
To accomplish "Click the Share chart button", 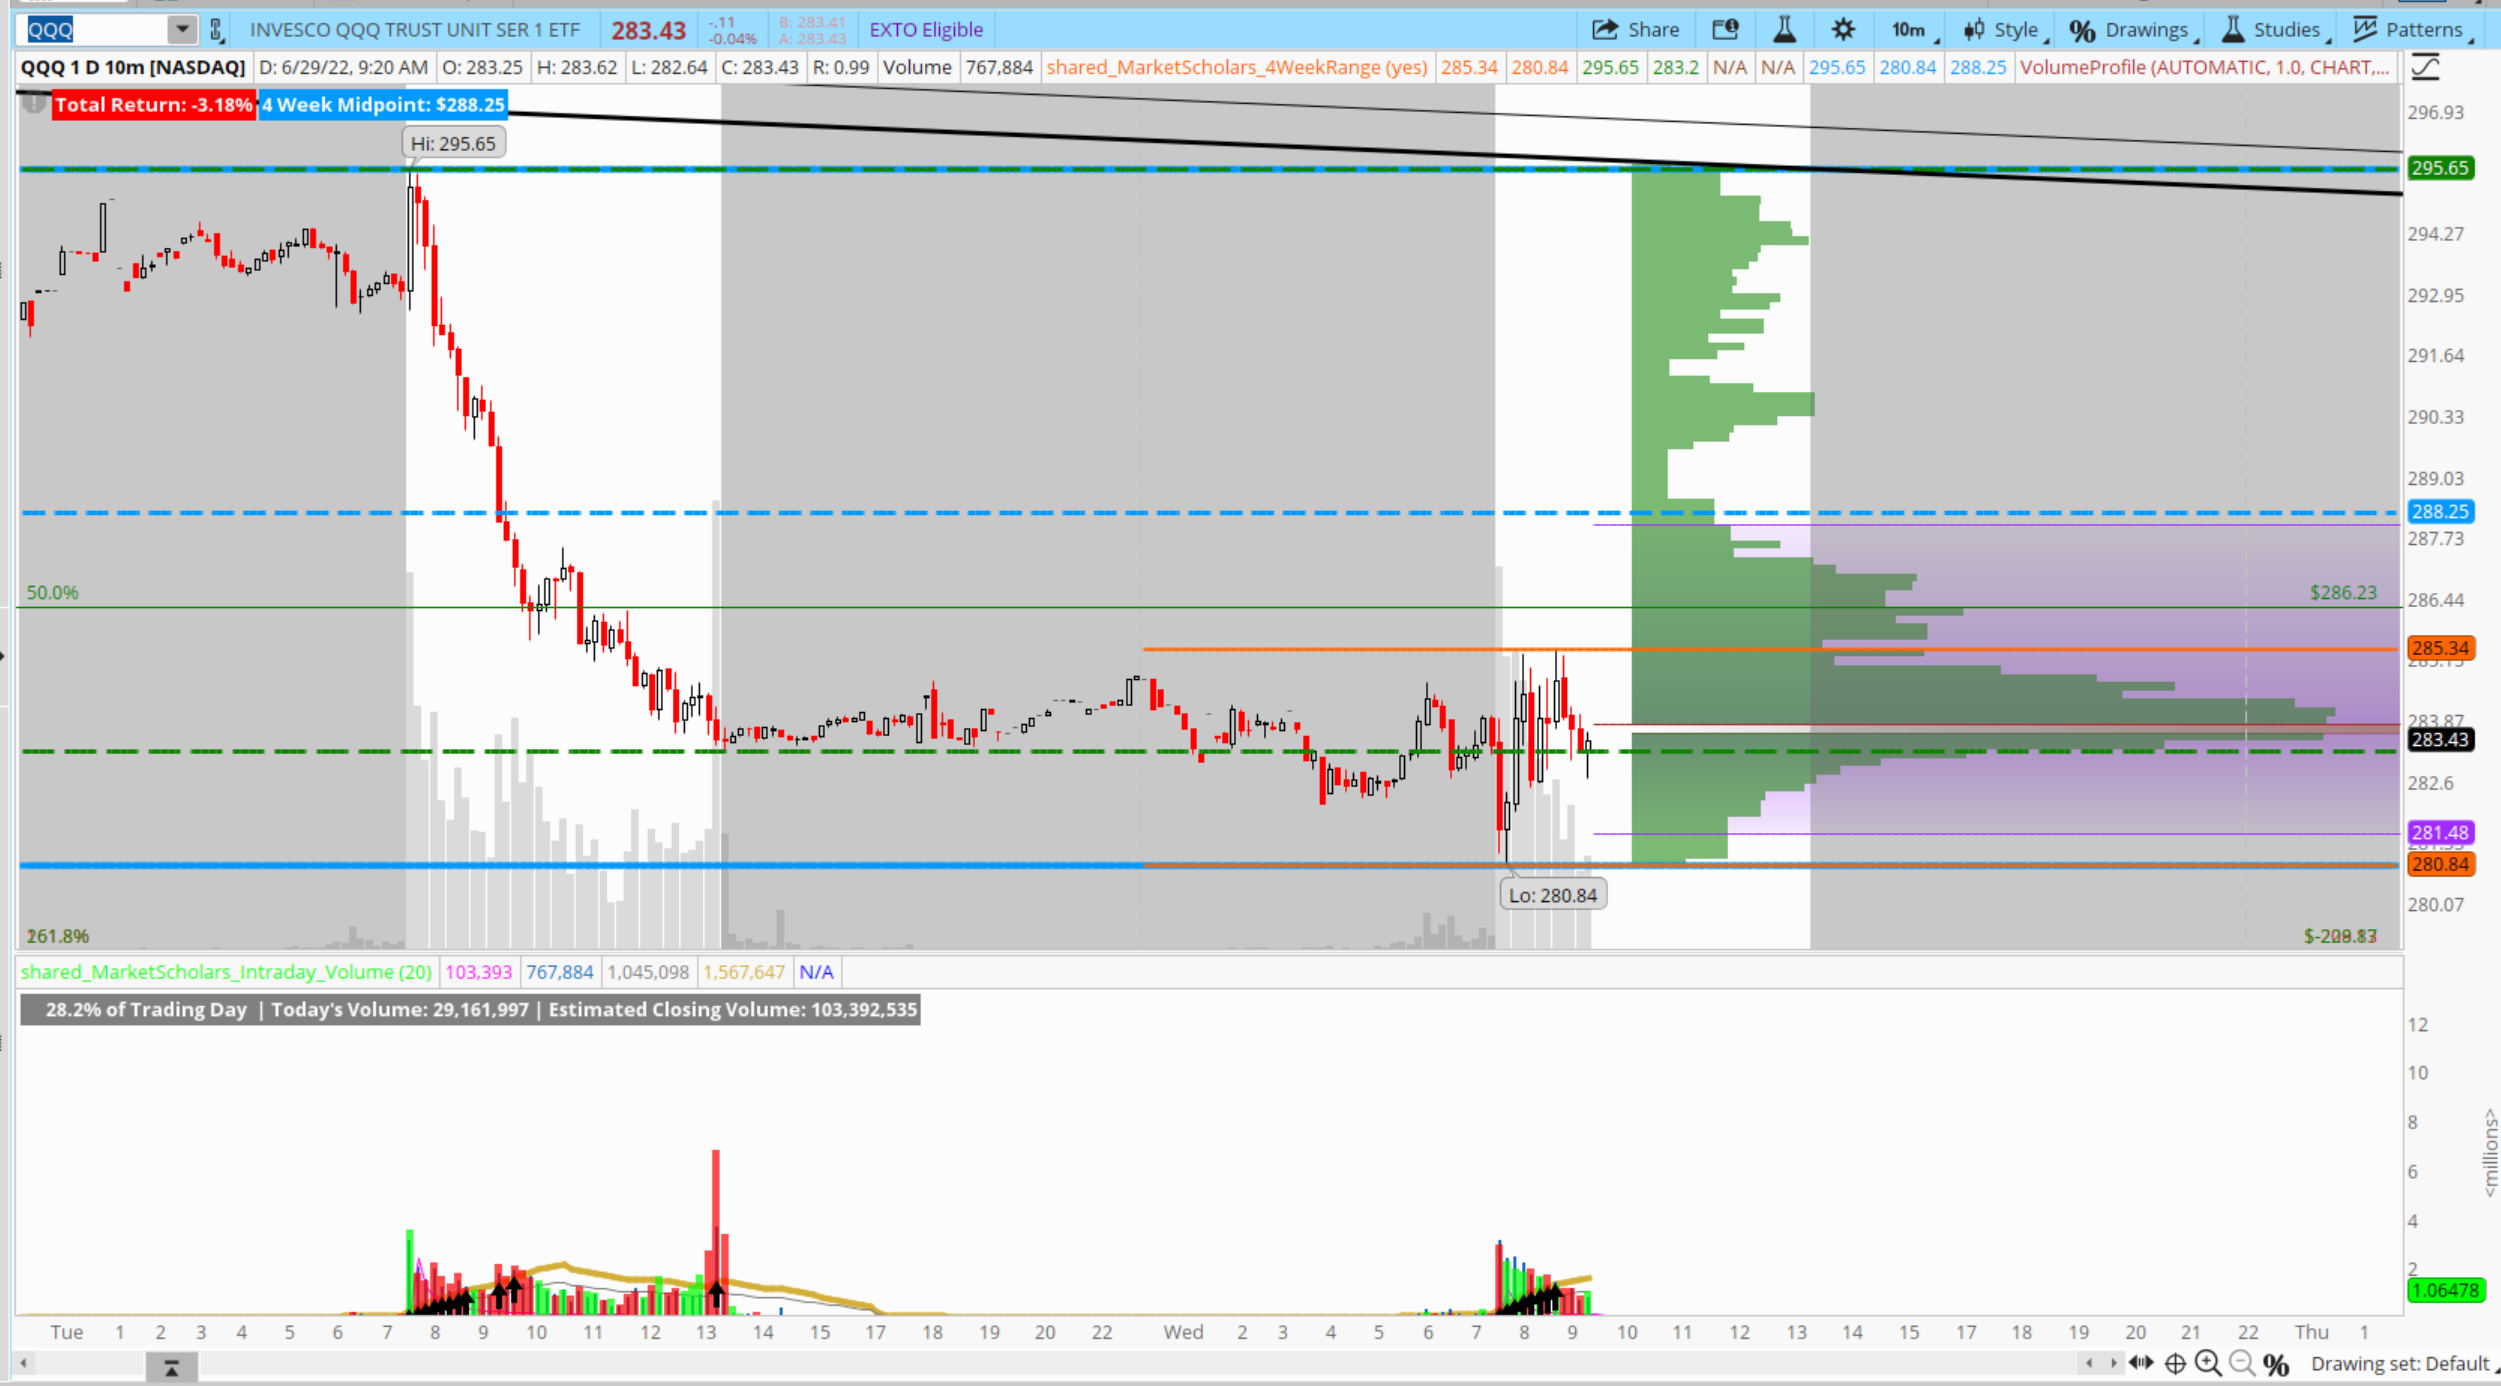I will (1636, 30).
